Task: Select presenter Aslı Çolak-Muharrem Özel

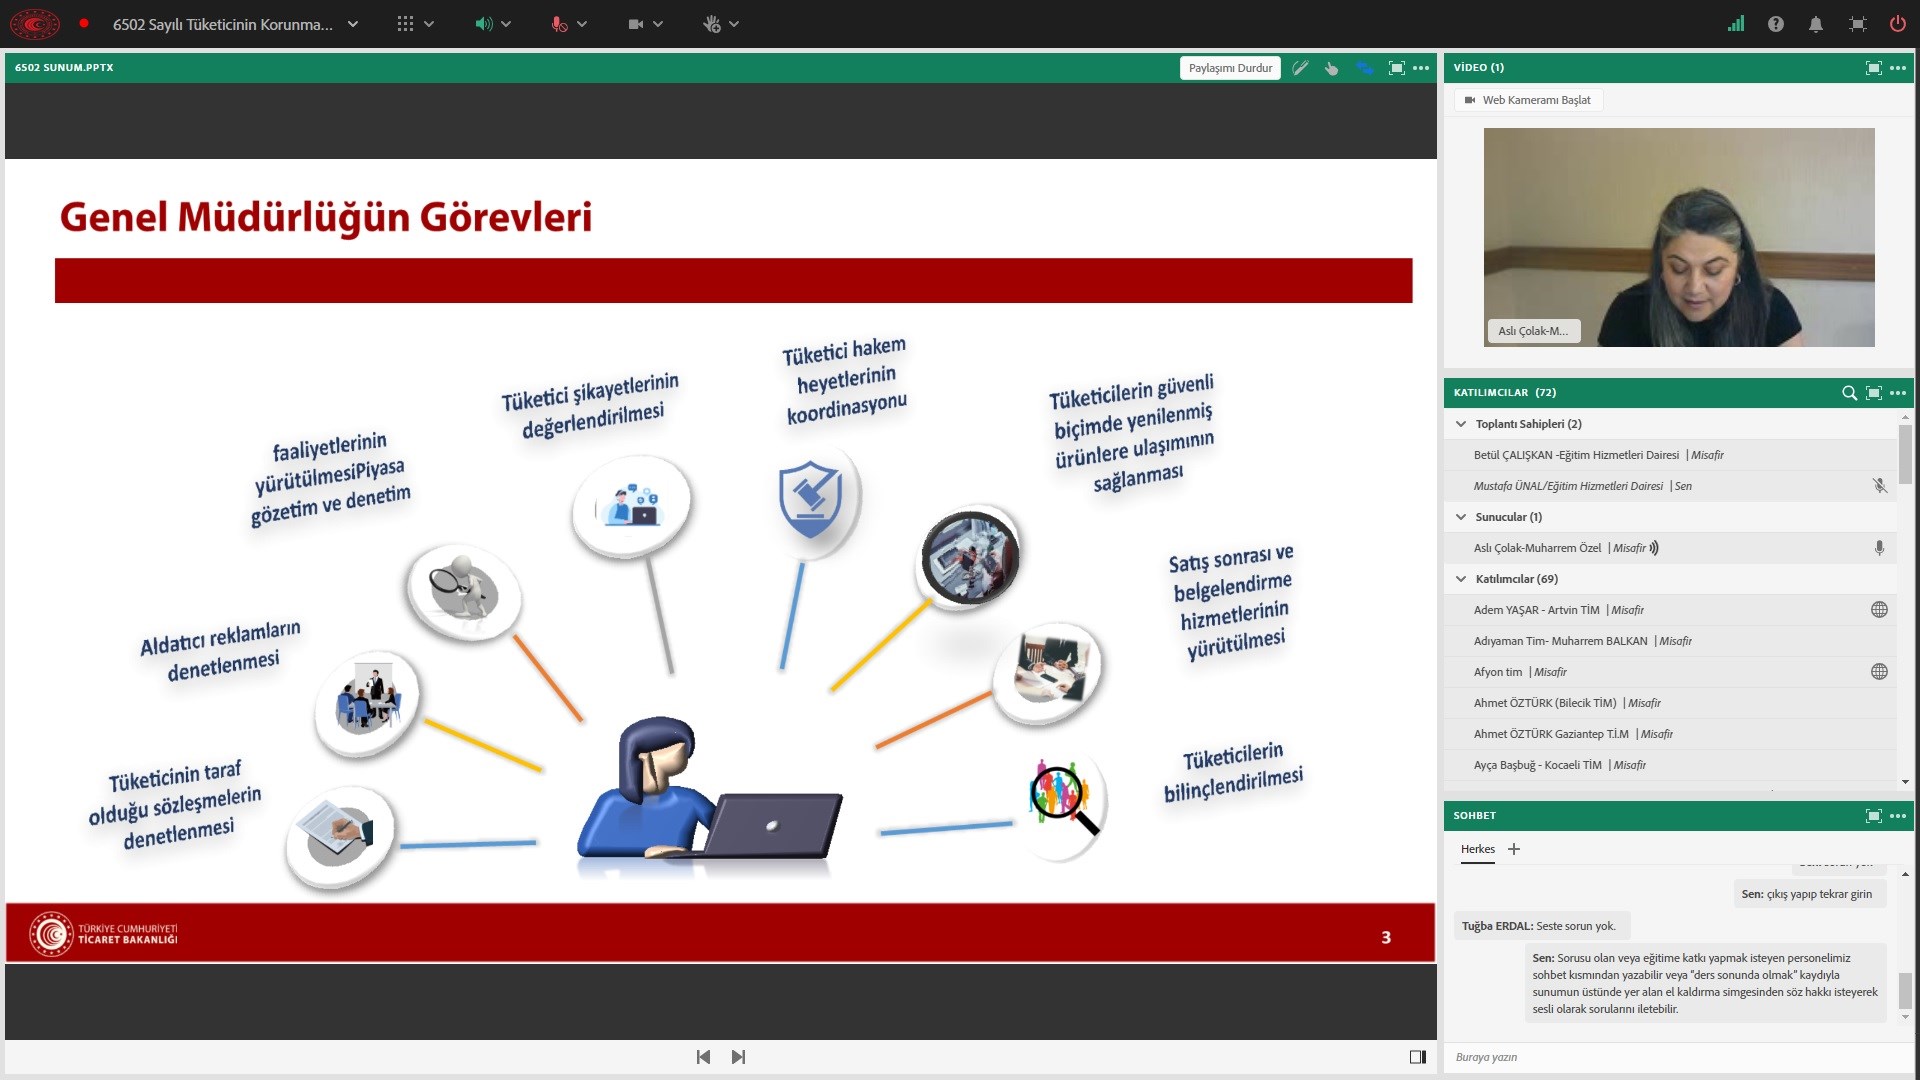Action: tap(1670, 548)
